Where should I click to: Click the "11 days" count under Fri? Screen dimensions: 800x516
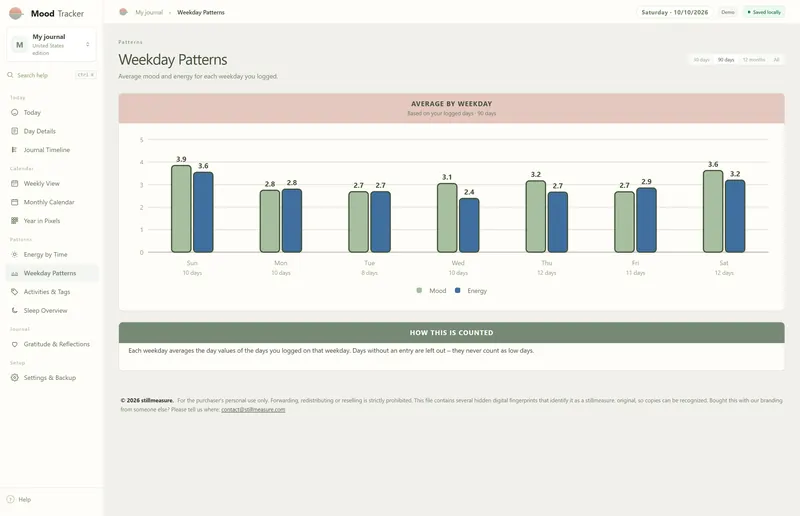635,273
